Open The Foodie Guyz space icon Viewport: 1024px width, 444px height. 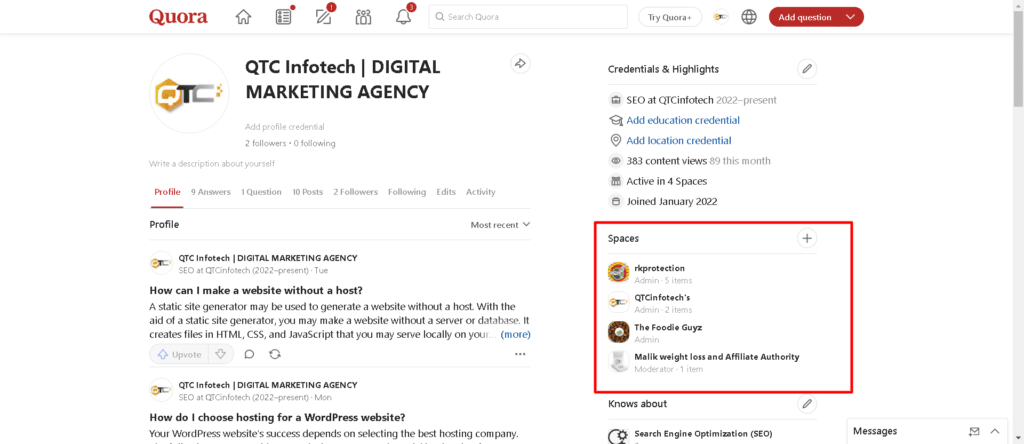(618, 332)
